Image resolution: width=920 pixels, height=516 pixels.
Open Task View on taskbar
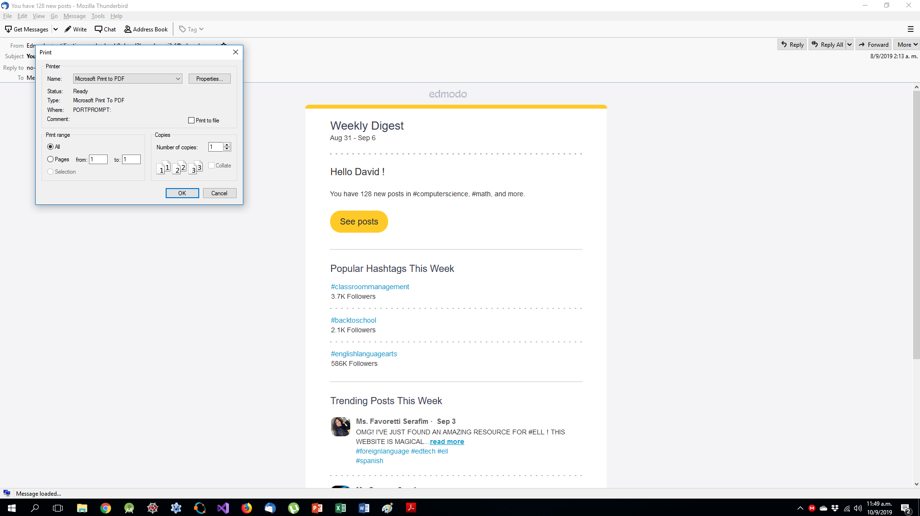click(x=58, y=508)
